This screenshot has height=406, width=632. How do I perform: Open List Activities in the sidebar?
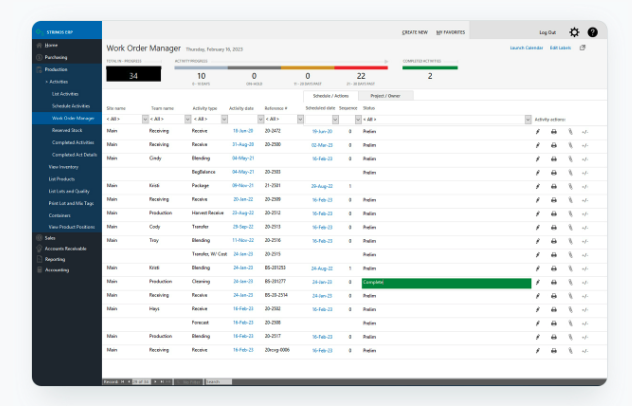point(65,94)
